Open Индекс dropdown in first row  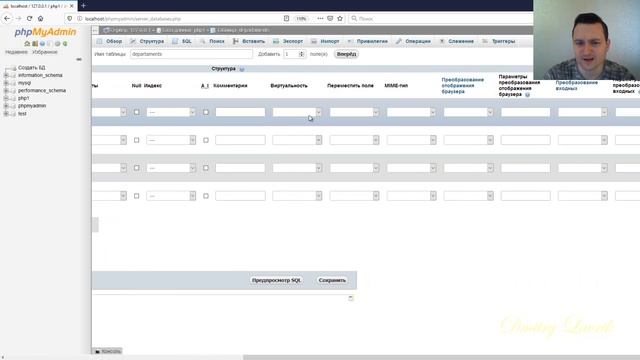point(171,112)
